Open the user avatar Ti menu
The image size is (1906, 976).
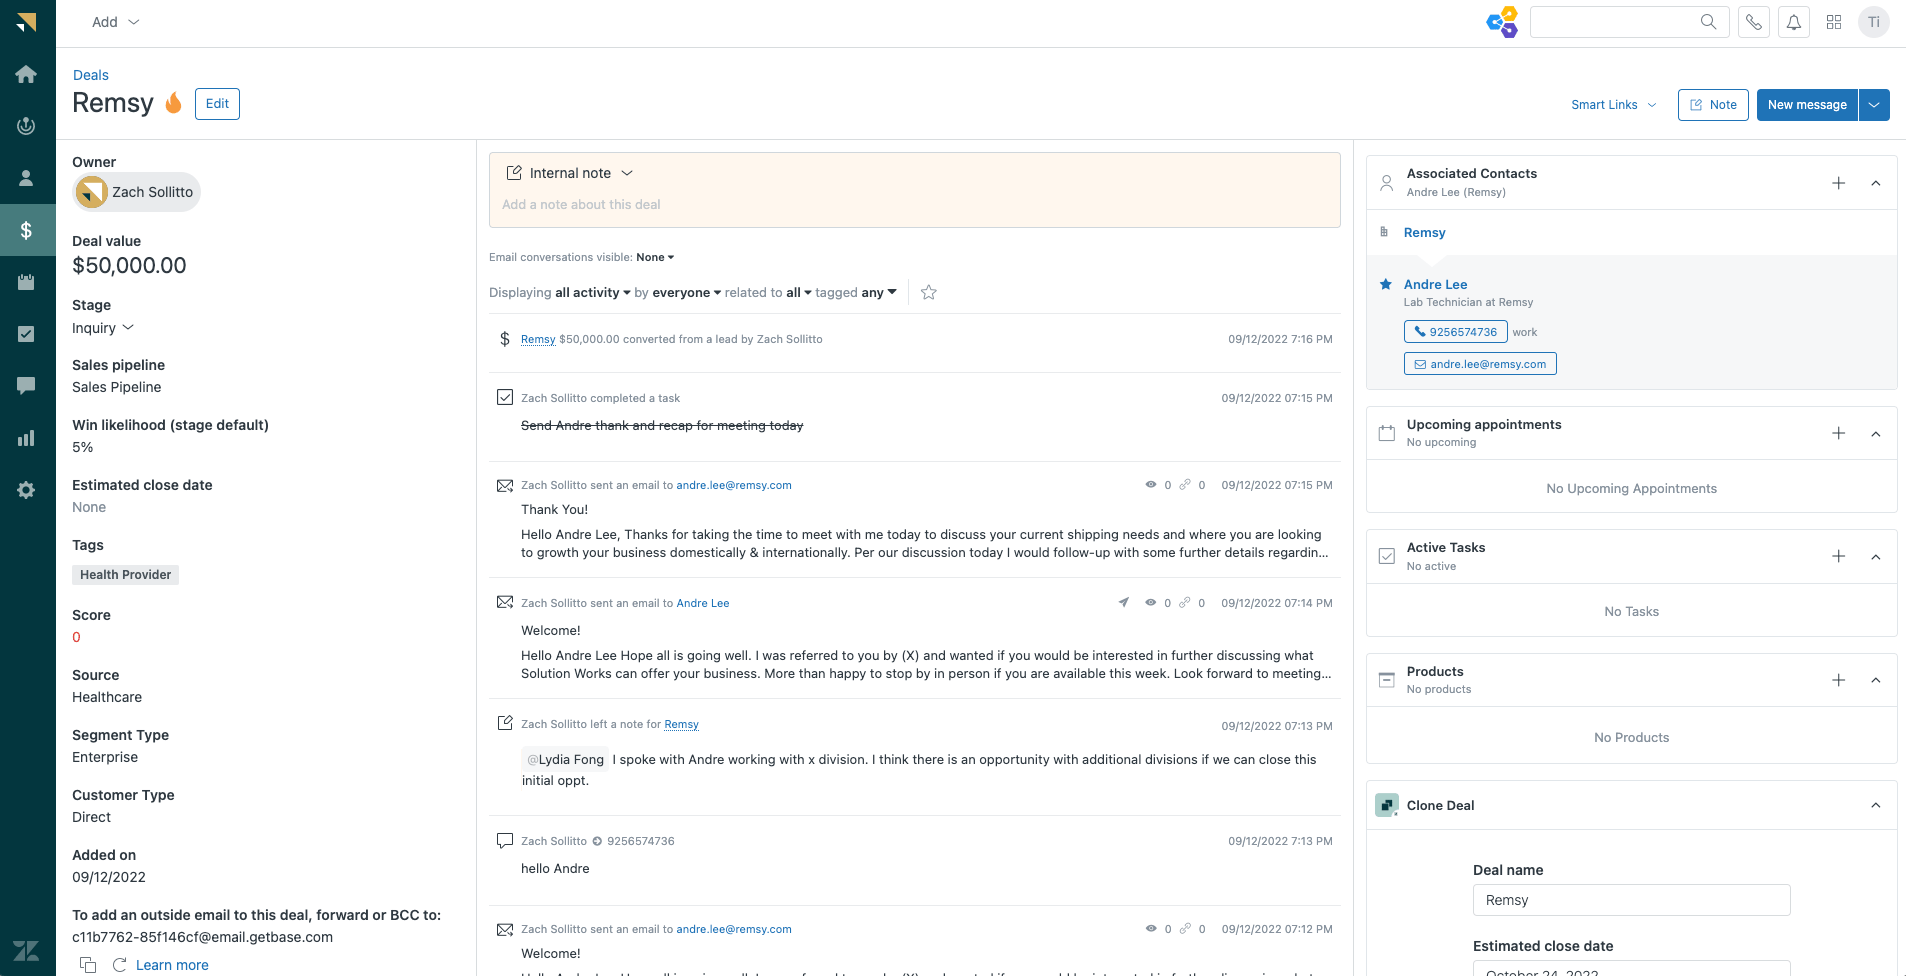[x=1874, y=22]
